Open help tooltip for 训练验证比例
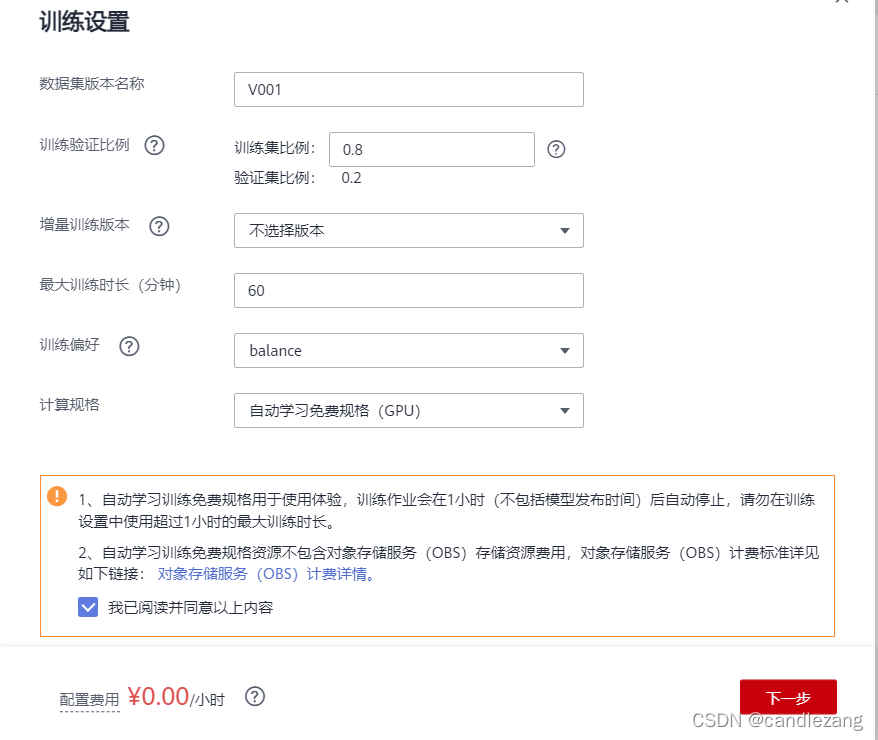 pos(155,145)
